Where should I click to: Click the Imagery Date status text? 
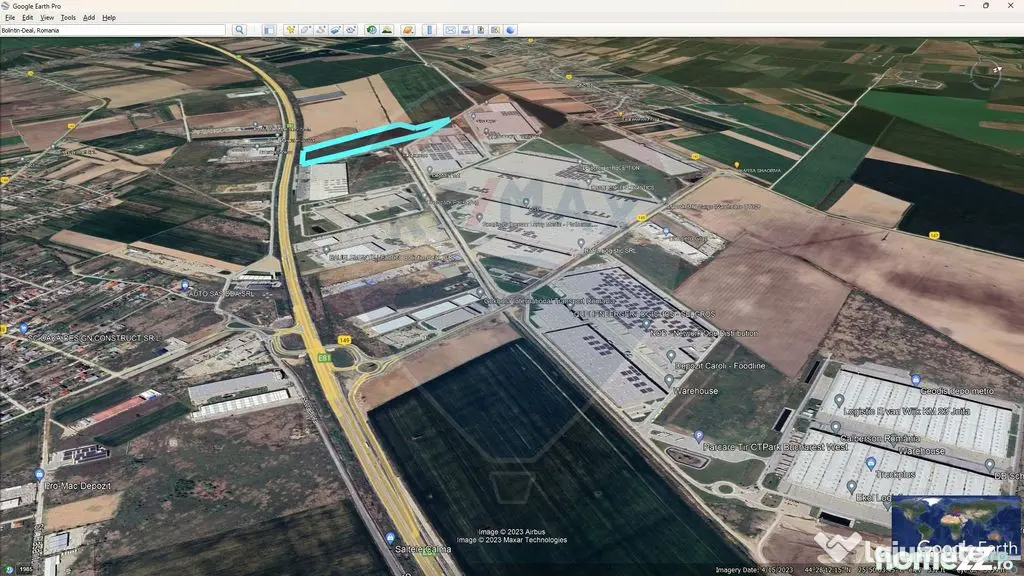pos(754,570)
